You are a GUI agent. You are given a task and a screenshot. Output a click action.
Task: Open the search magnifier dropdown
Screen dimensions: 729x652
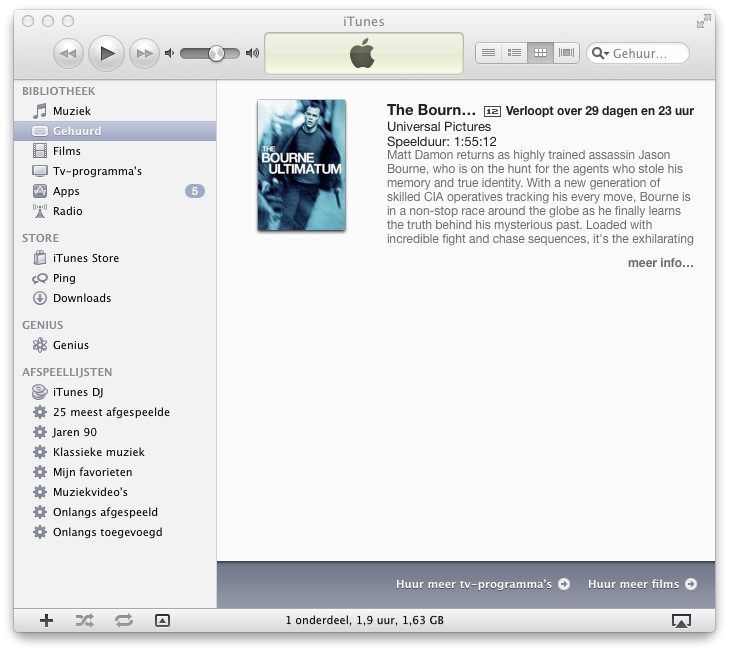[600, 53]
